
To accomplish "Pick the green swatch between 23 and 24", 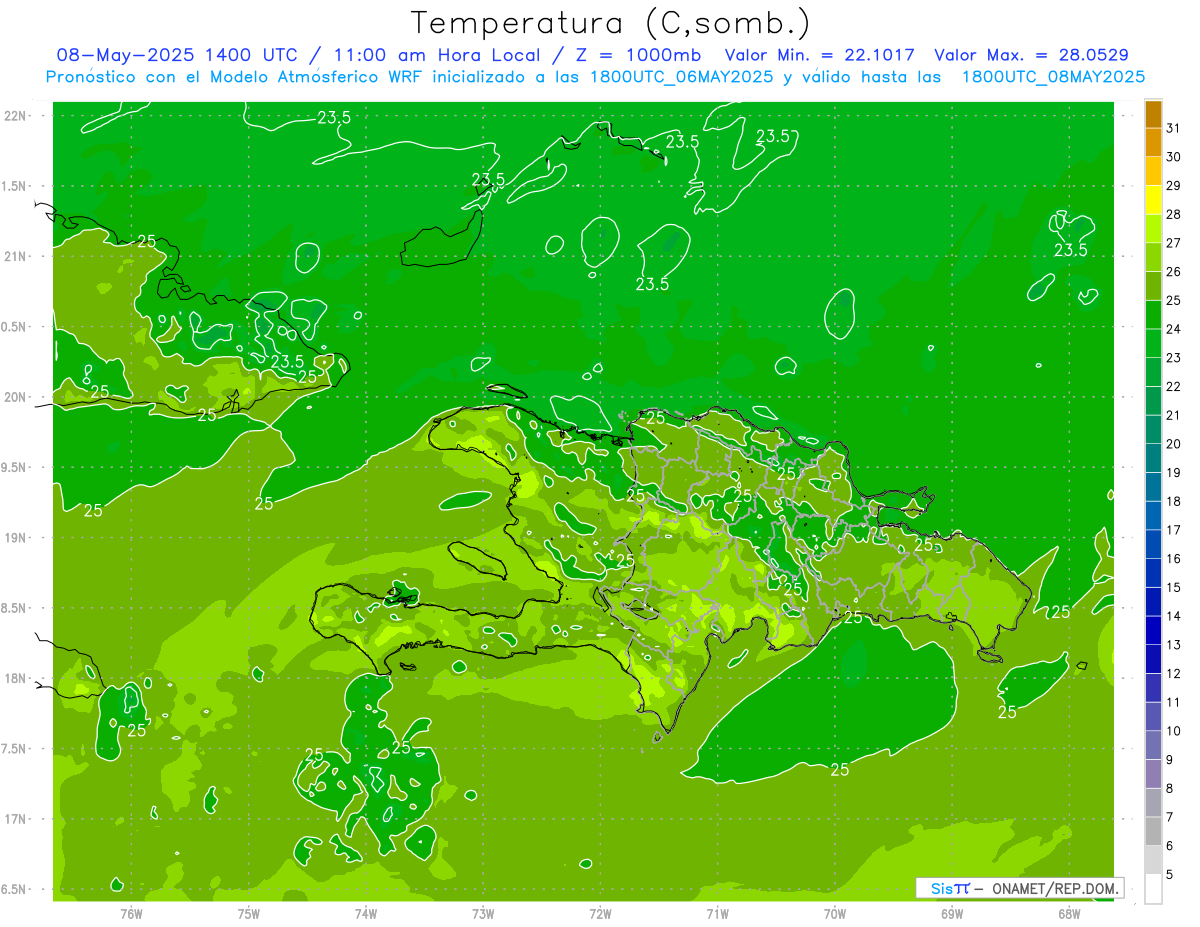I will click(x=1153, y=343).
